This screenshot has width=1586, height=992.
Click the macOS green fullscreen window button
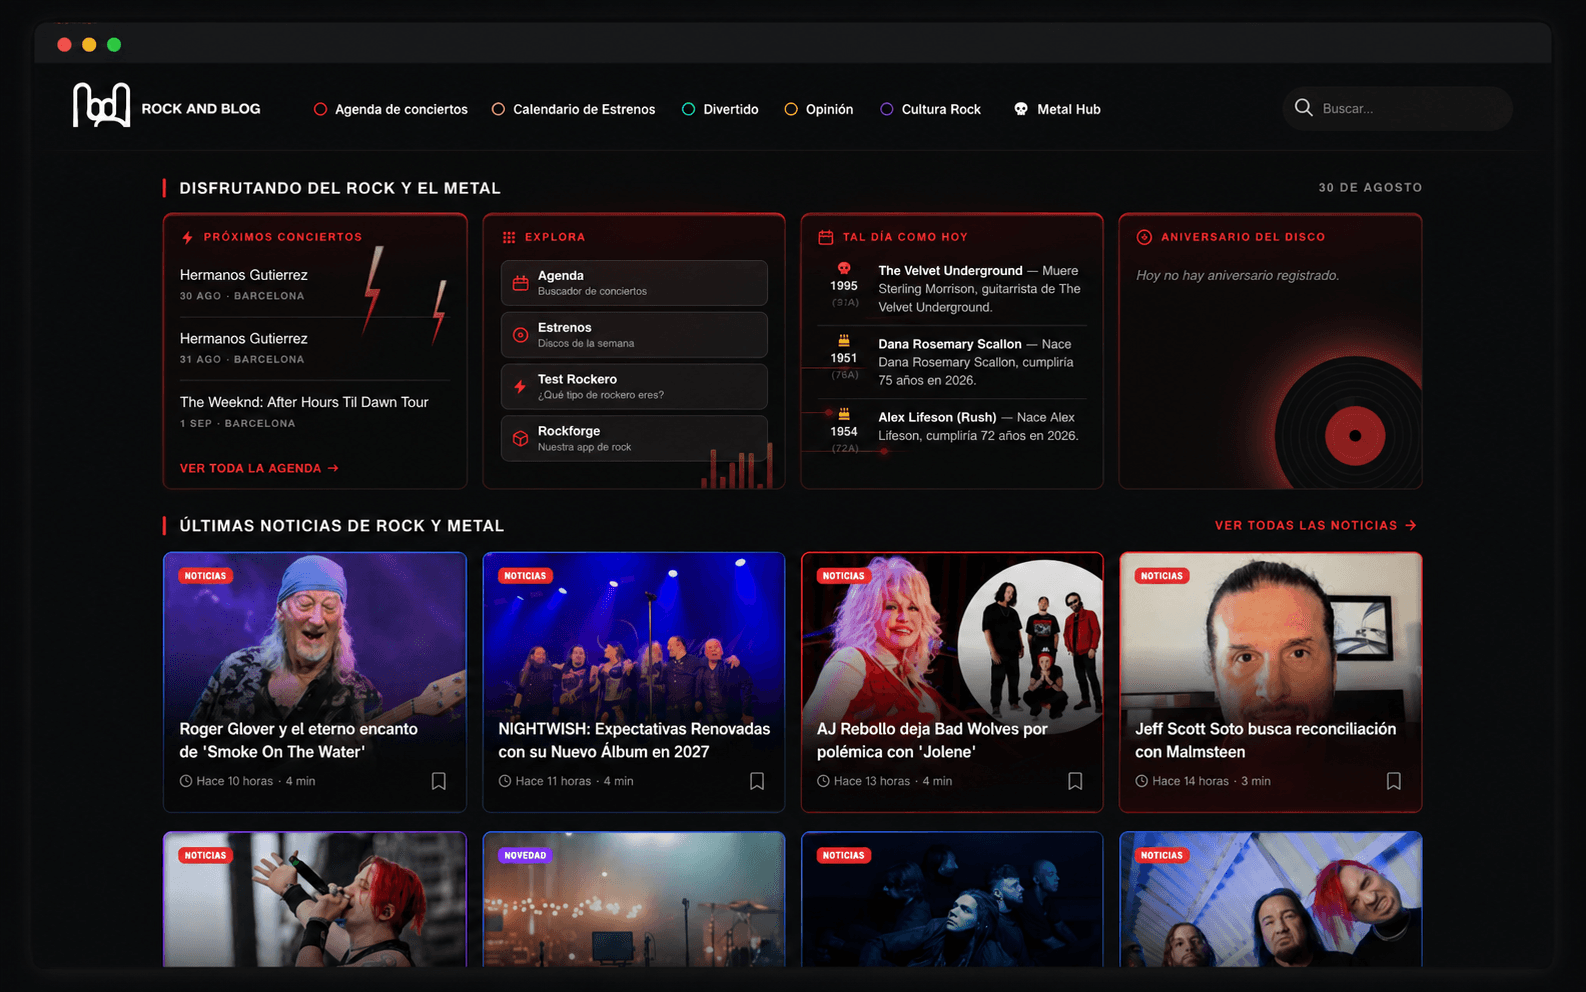coord(114,44)
